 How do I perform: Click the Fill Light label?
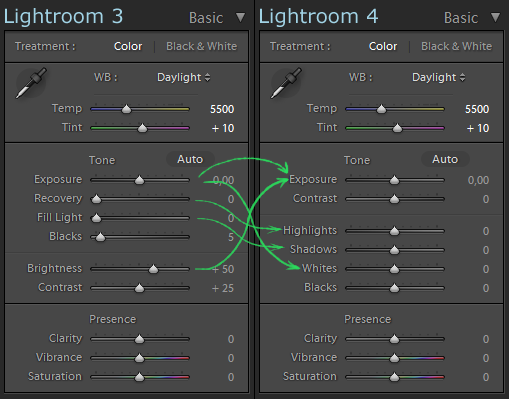[59, 217]
